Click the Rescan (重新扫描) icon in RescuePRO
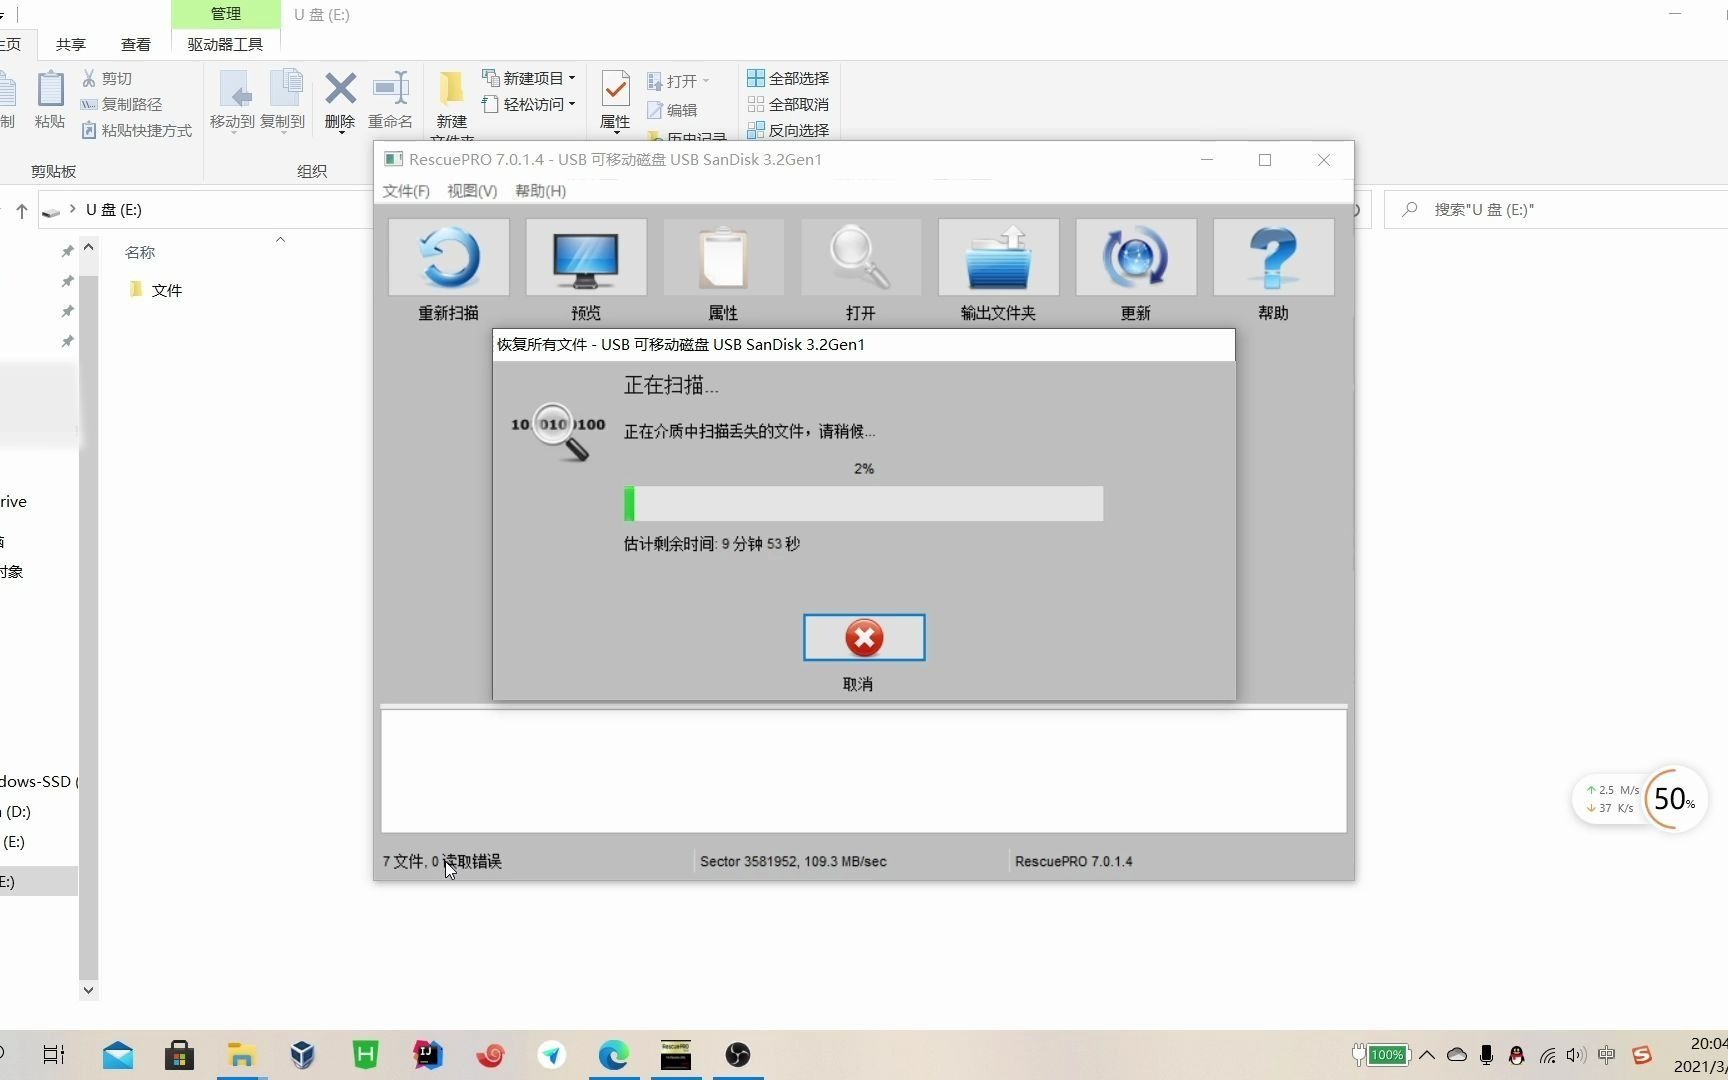 click(449, 258)
